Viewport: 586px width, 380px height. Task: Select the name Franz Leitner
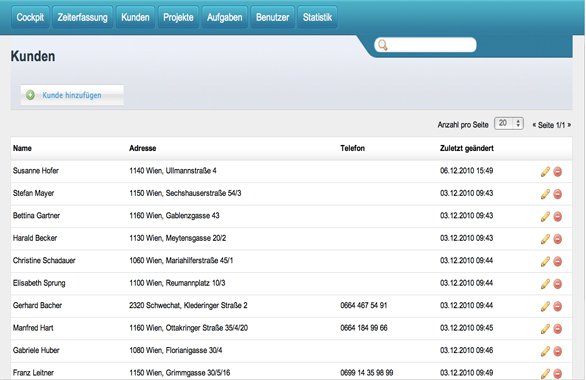[x=33, y=373]
